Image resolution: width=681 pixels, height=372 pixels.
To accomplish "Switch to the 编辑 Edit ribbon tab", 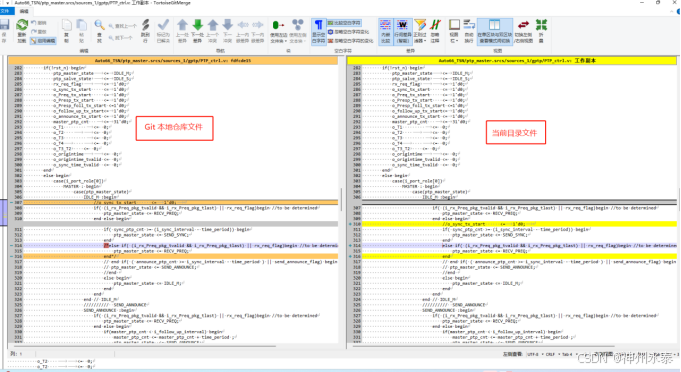I will [x=24, y=11].
